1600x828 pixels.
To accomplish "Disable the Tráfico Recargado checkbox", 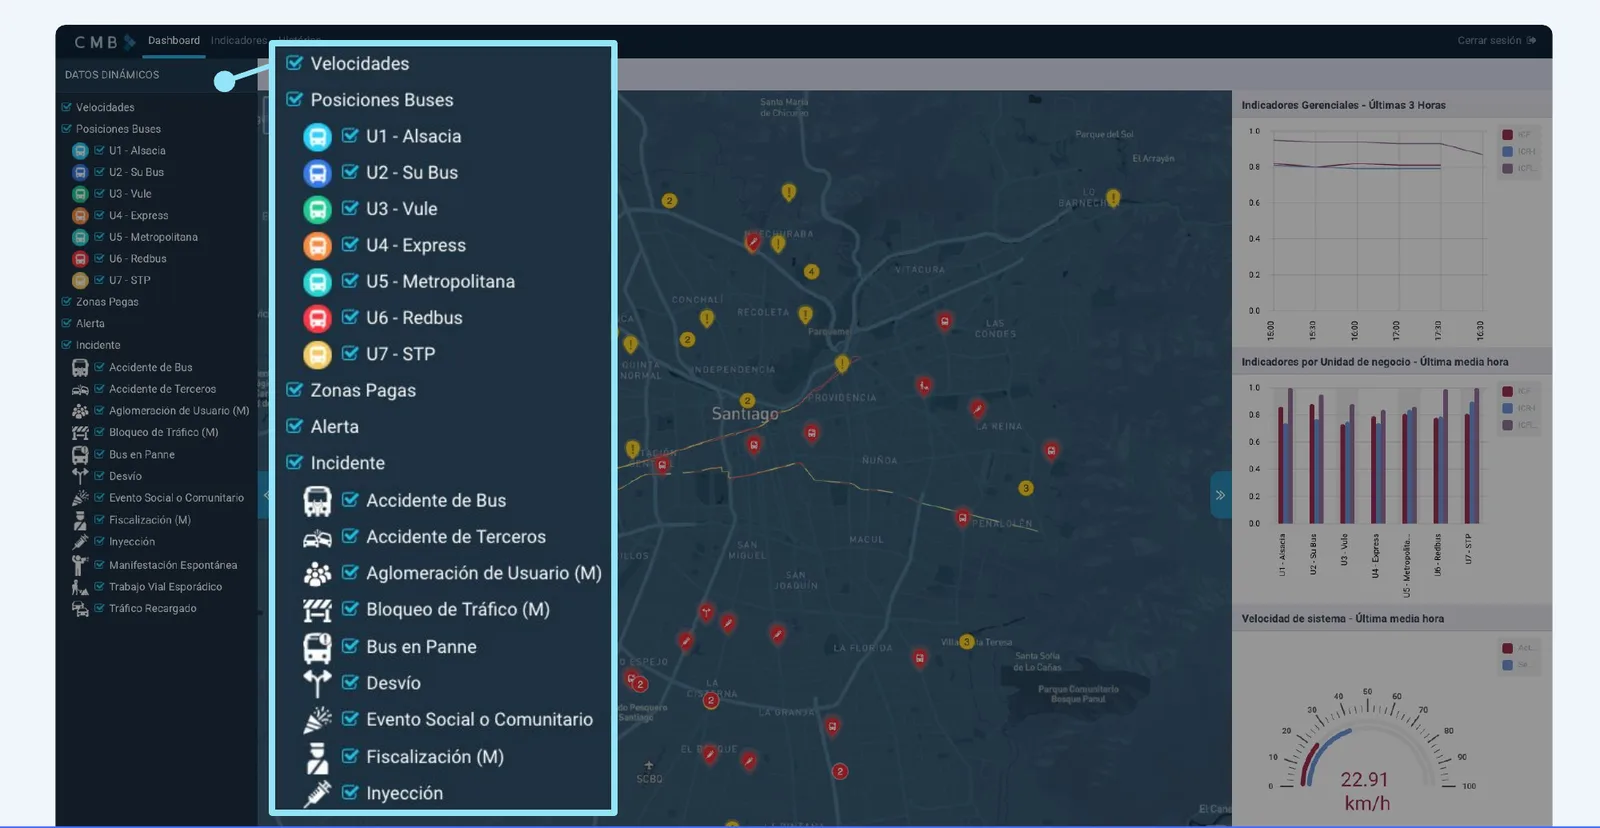I will (100, 608).
